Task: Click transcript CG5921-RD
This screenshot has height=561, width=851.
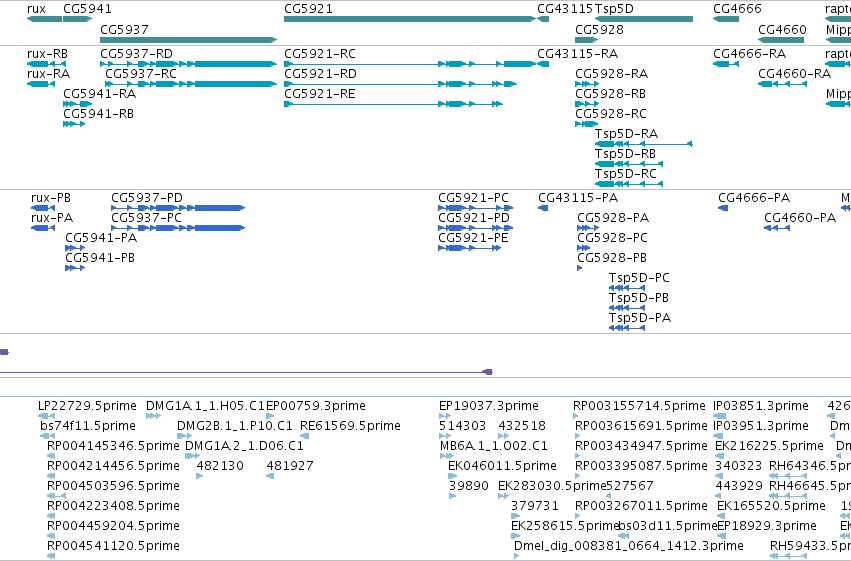Action: point(320,74)
